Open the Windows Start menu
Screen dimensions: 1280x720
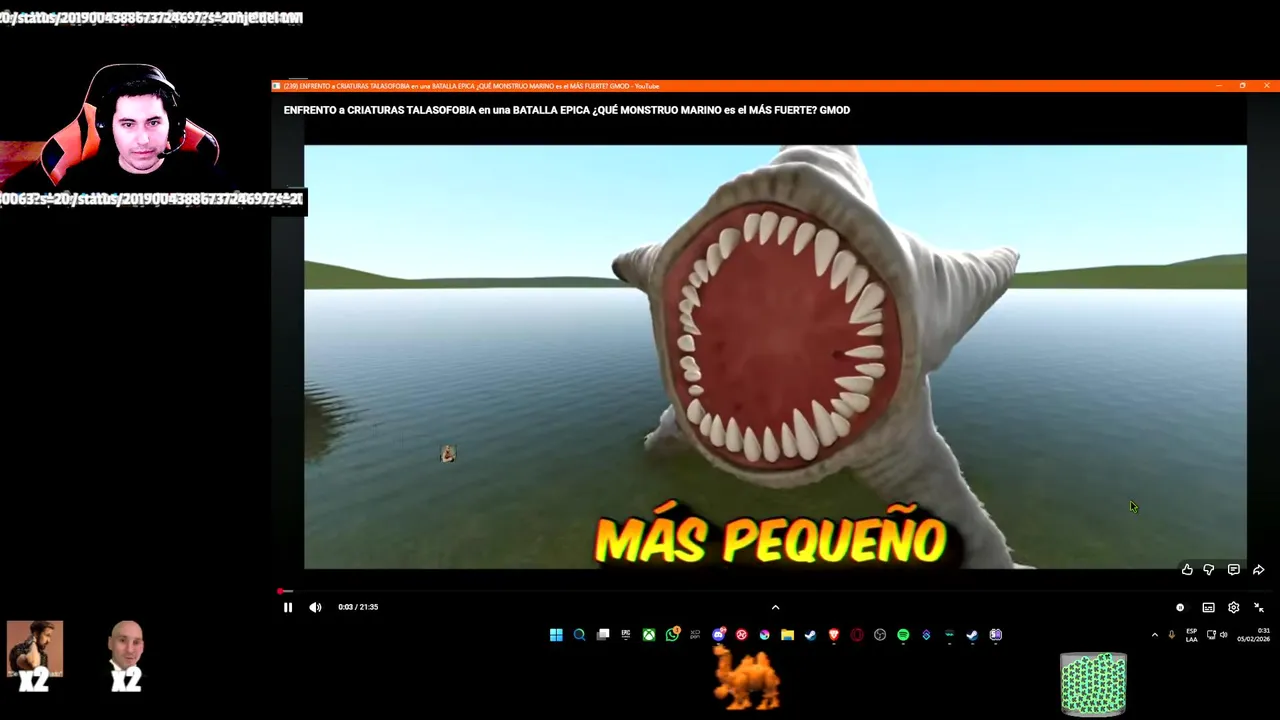[556, 635]
